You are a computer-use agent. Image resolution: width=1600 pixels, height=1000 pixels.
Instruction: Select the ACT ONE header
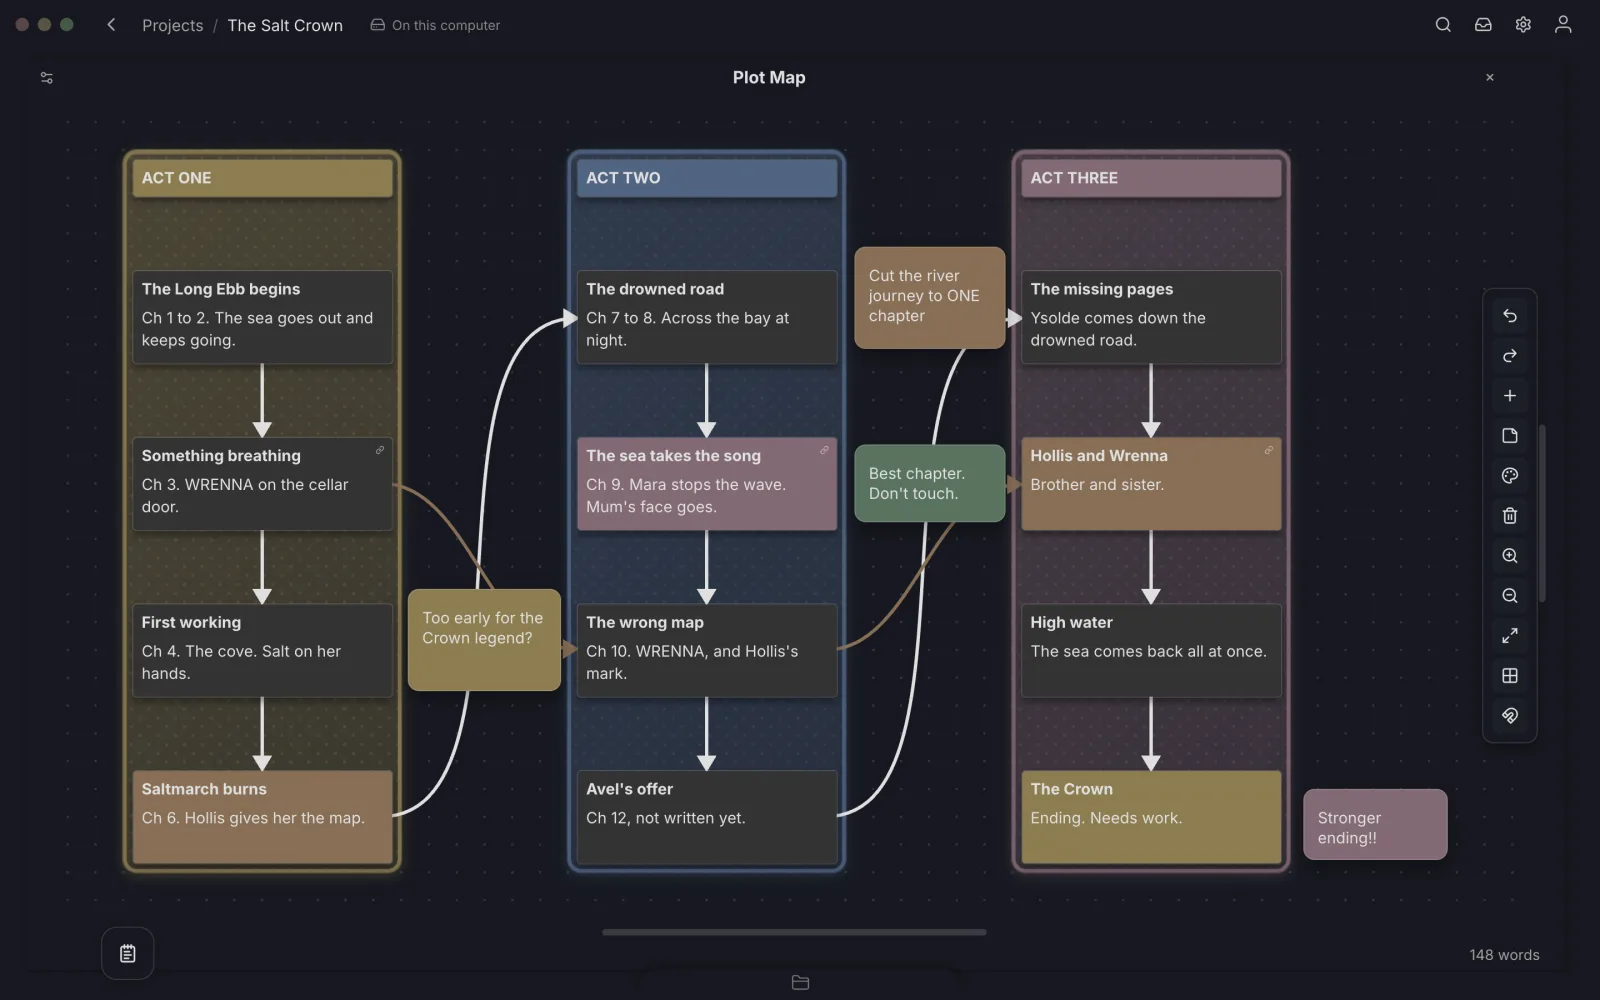pyautogui.click(x=262, y=178)
